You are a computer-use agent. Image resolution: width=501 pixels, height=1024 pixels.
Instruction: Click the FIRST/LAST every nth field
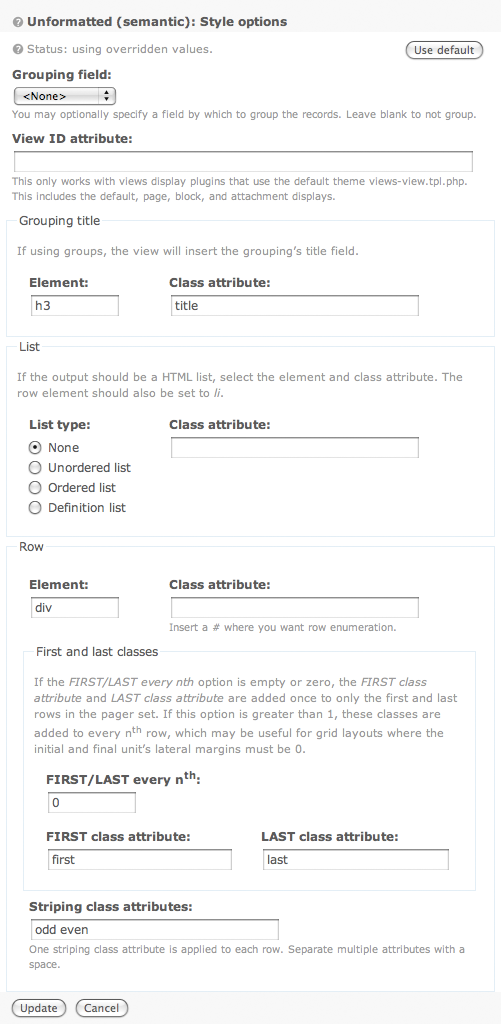(x=92, y=803)
